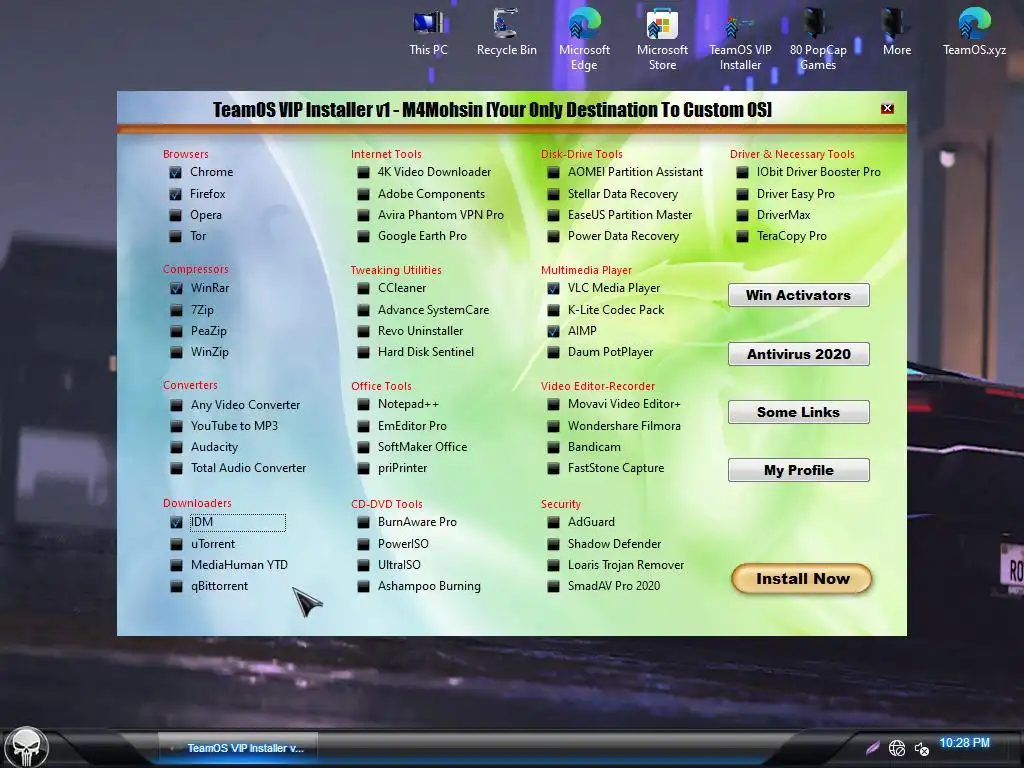Uncheck VLC Media Player checkbox
1024x768 pixels.
coord(553,288)
